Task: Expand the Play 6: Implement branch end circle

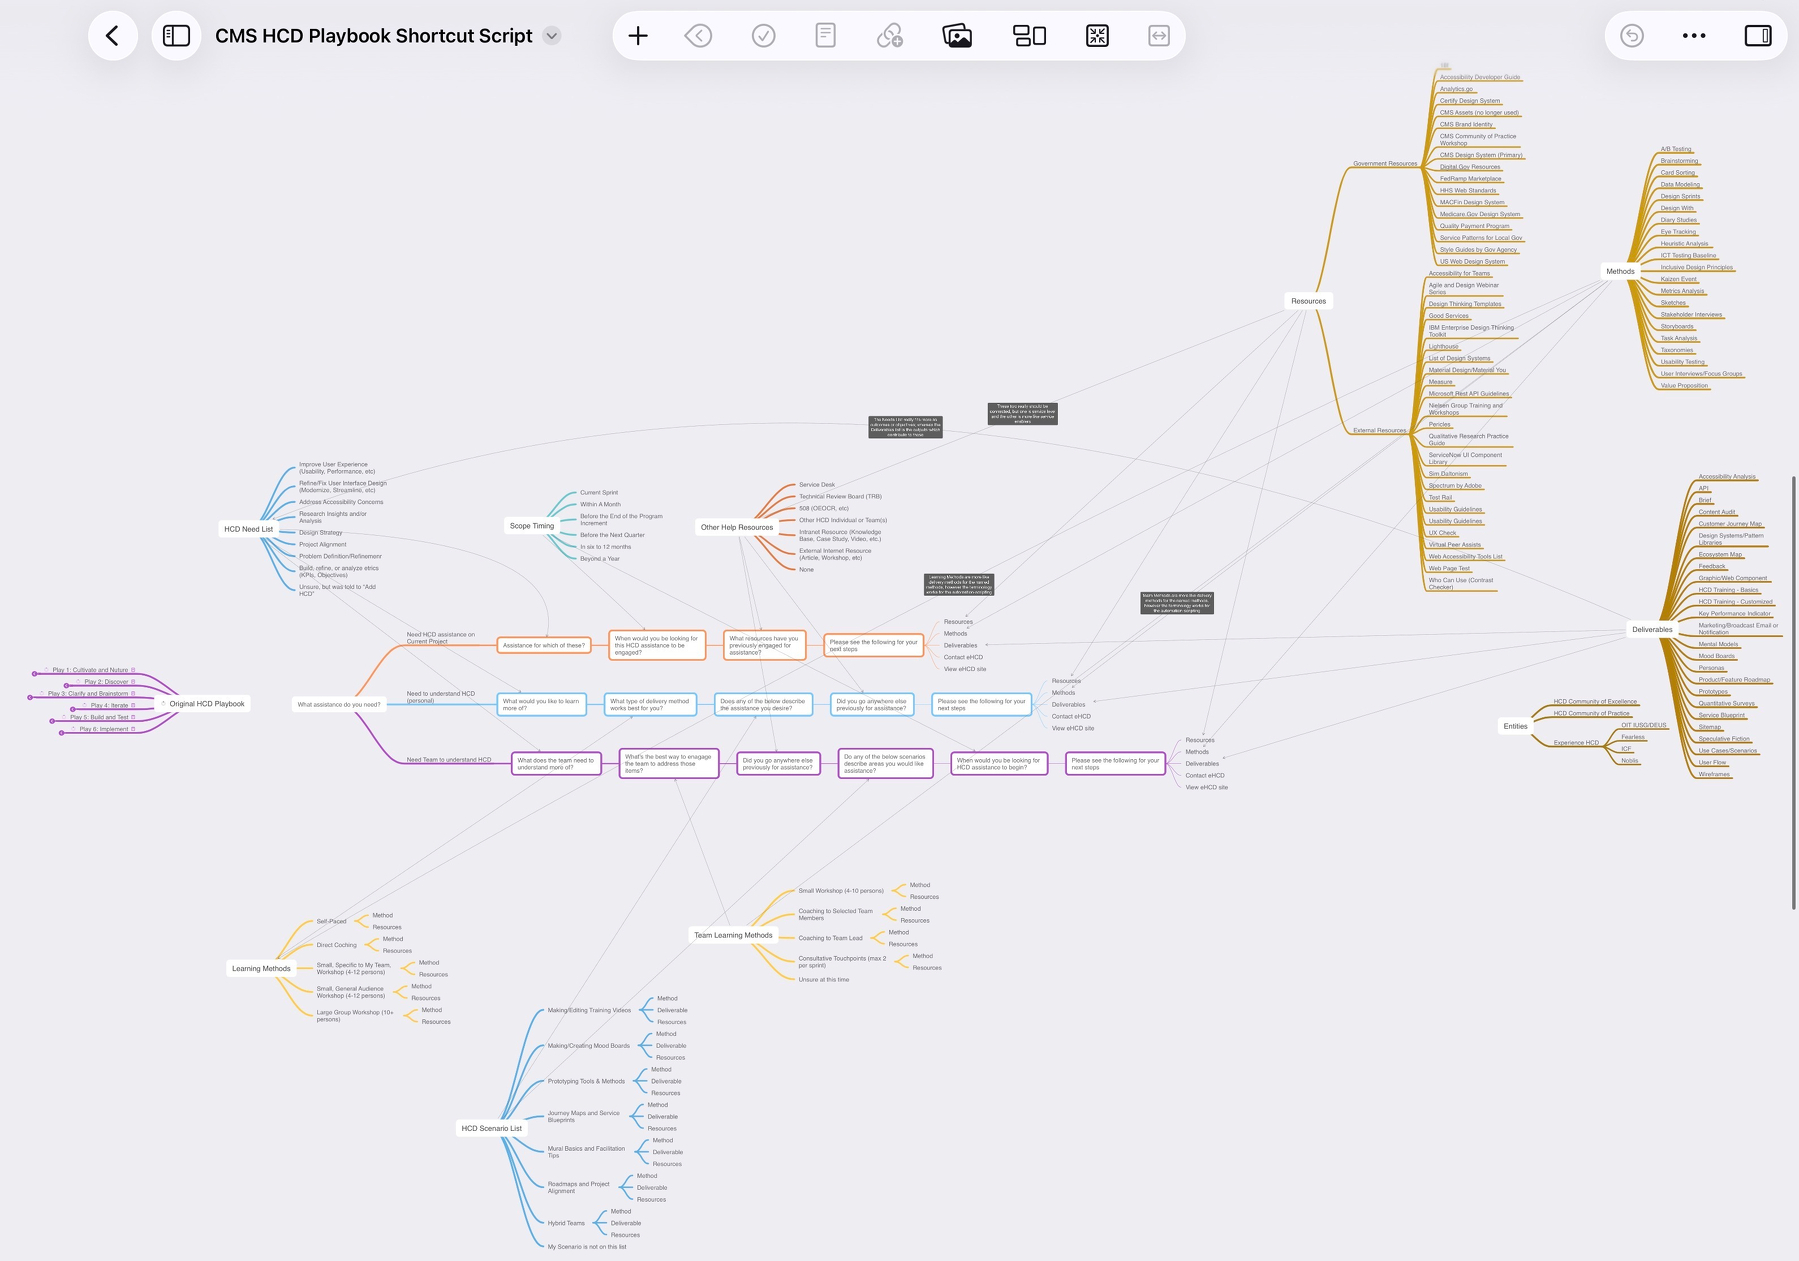Action: click(x=61, y=733)
